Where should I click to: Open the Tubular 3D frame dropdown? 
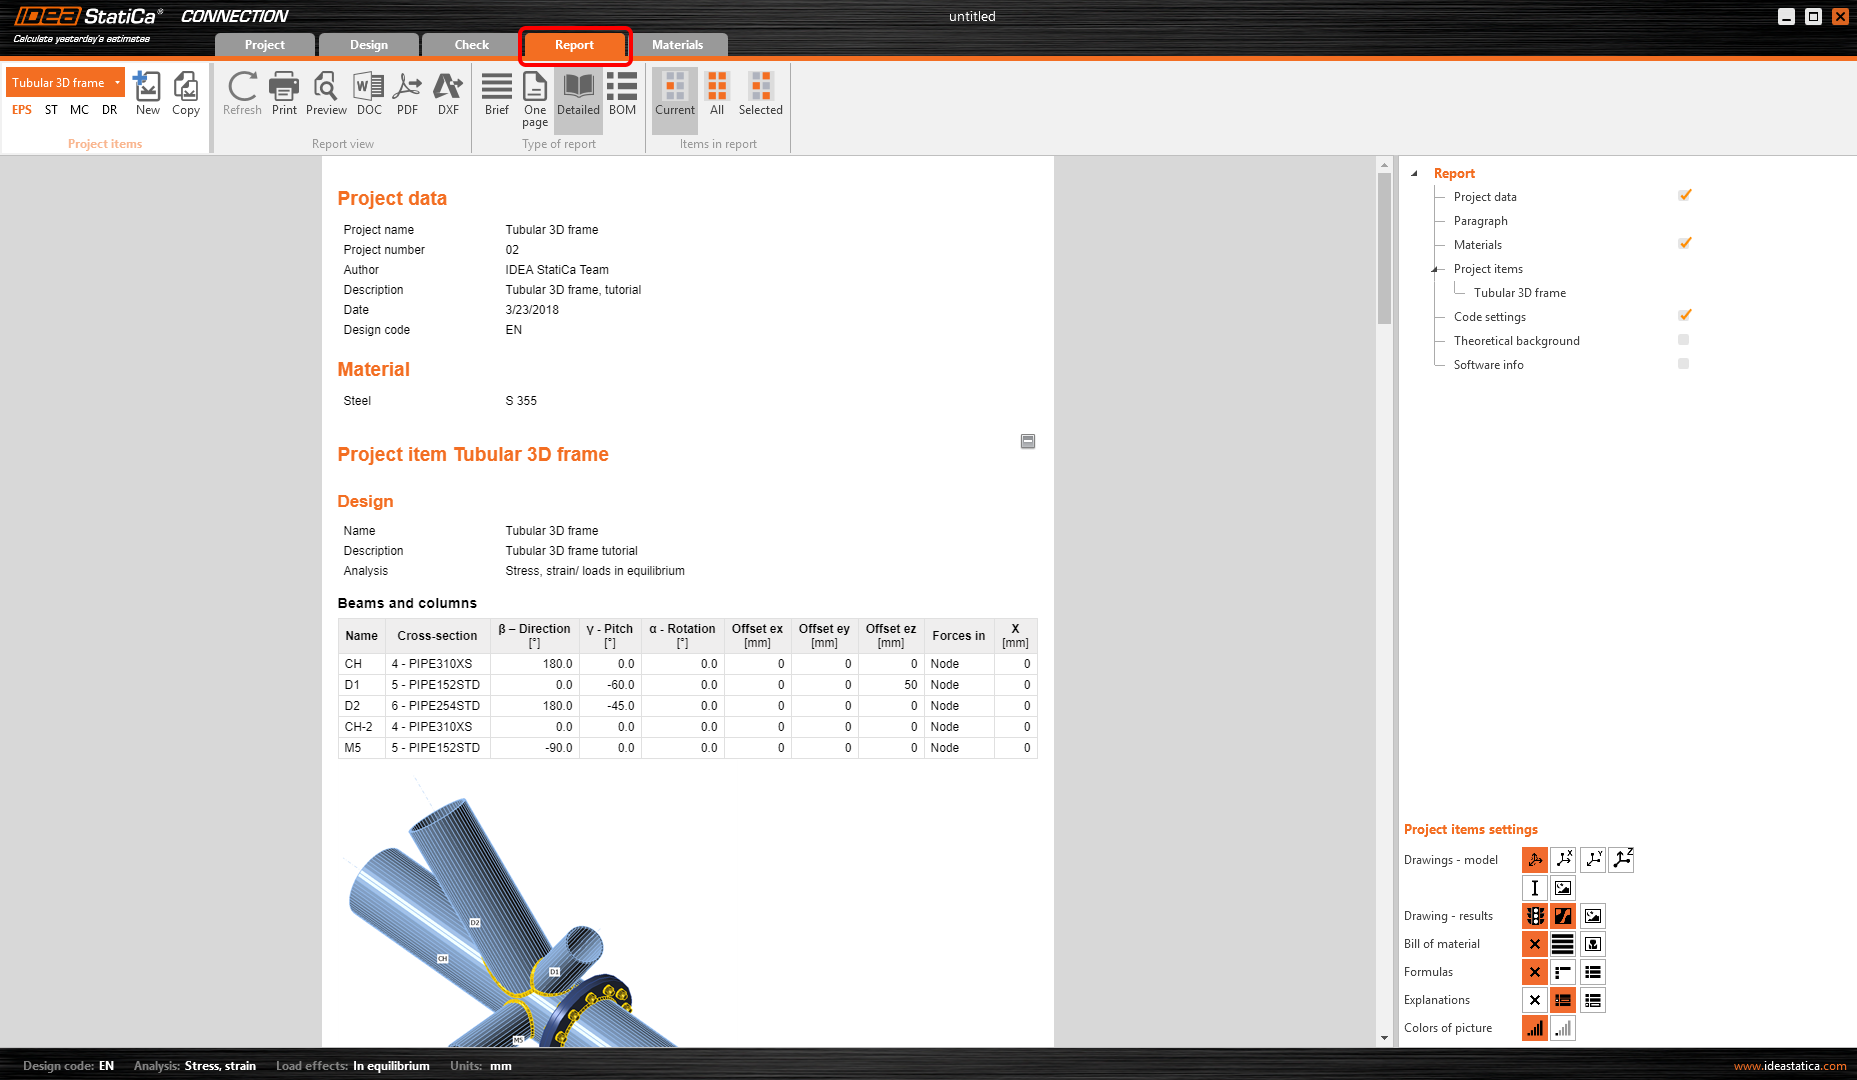(x=117, y=83)
